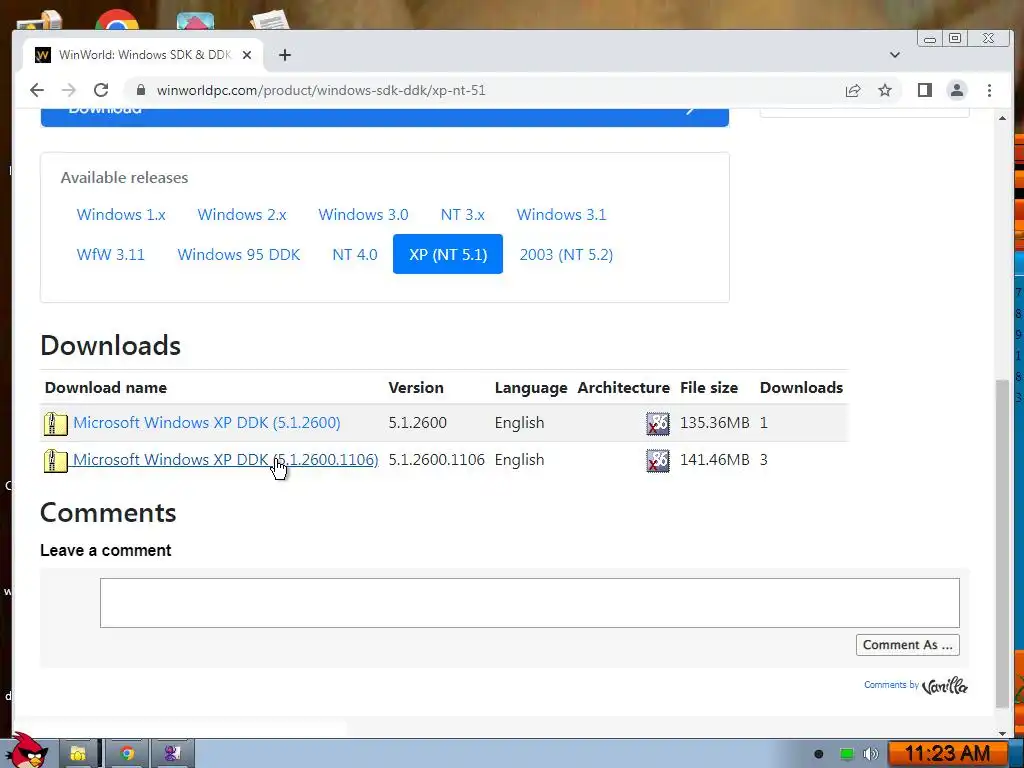Click the 135.36MB file size
Screen dimensions: 1024x768
tap(714, 423)
